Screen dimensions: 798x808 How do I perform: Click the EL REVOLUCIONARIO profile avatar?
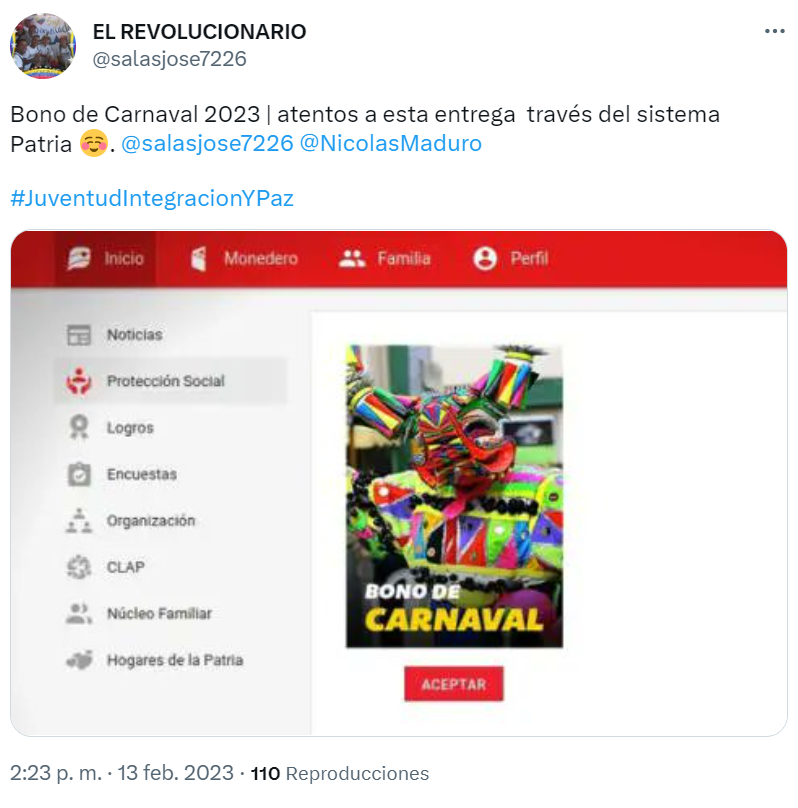point(43,46)
